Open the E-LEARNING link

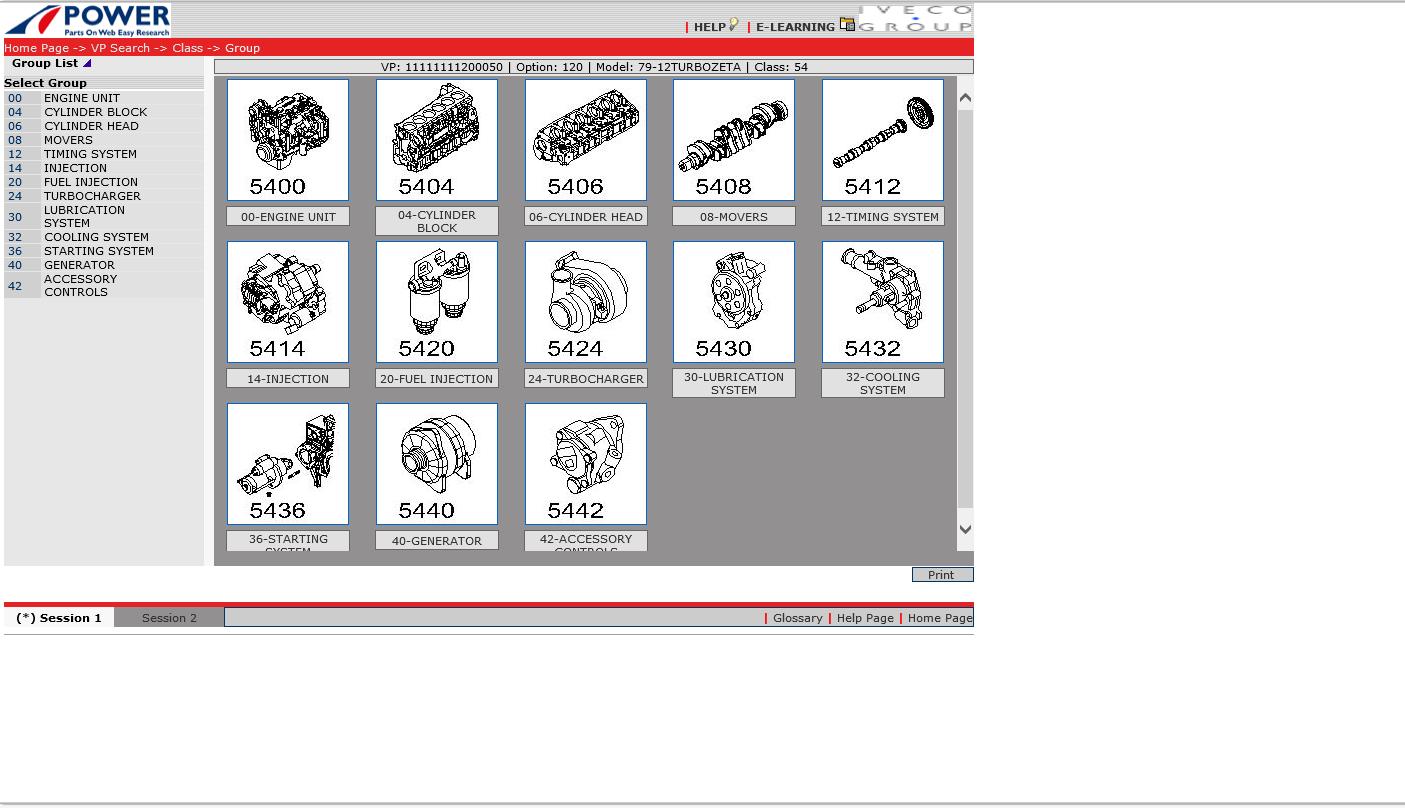pos(795,27)
